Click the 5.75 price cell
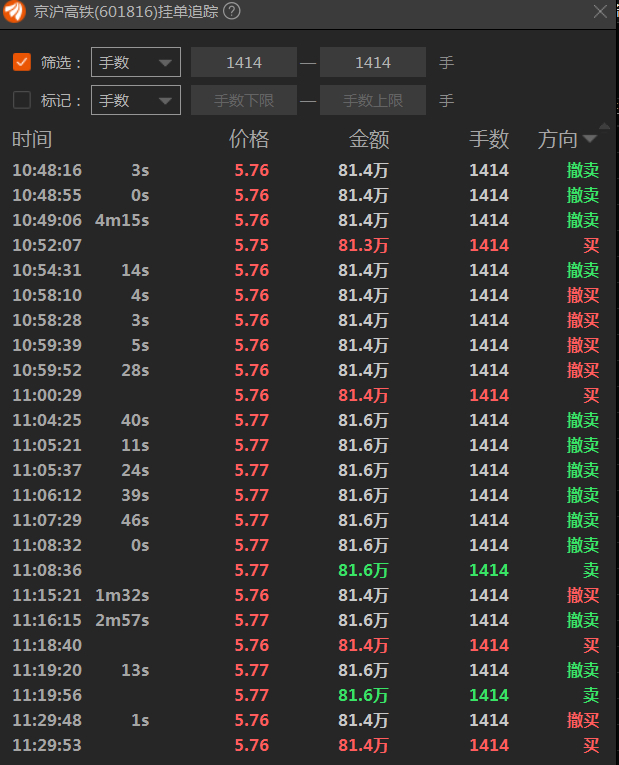The height and width of the screenshot is (765, 619). [x=252, y=245]
